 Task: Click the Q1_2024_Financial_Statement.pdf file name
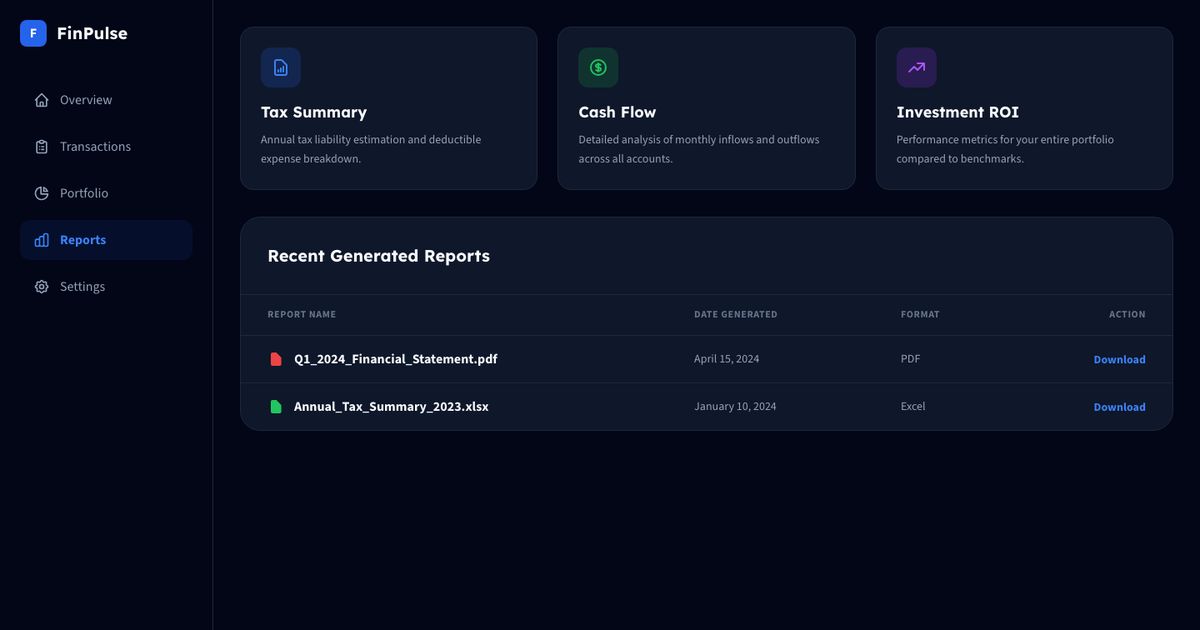click(395, 359)
